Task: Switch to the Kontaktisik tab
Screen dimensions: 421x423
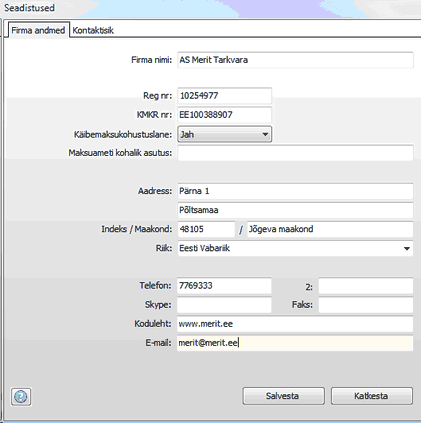Action: tap(93, 30)
